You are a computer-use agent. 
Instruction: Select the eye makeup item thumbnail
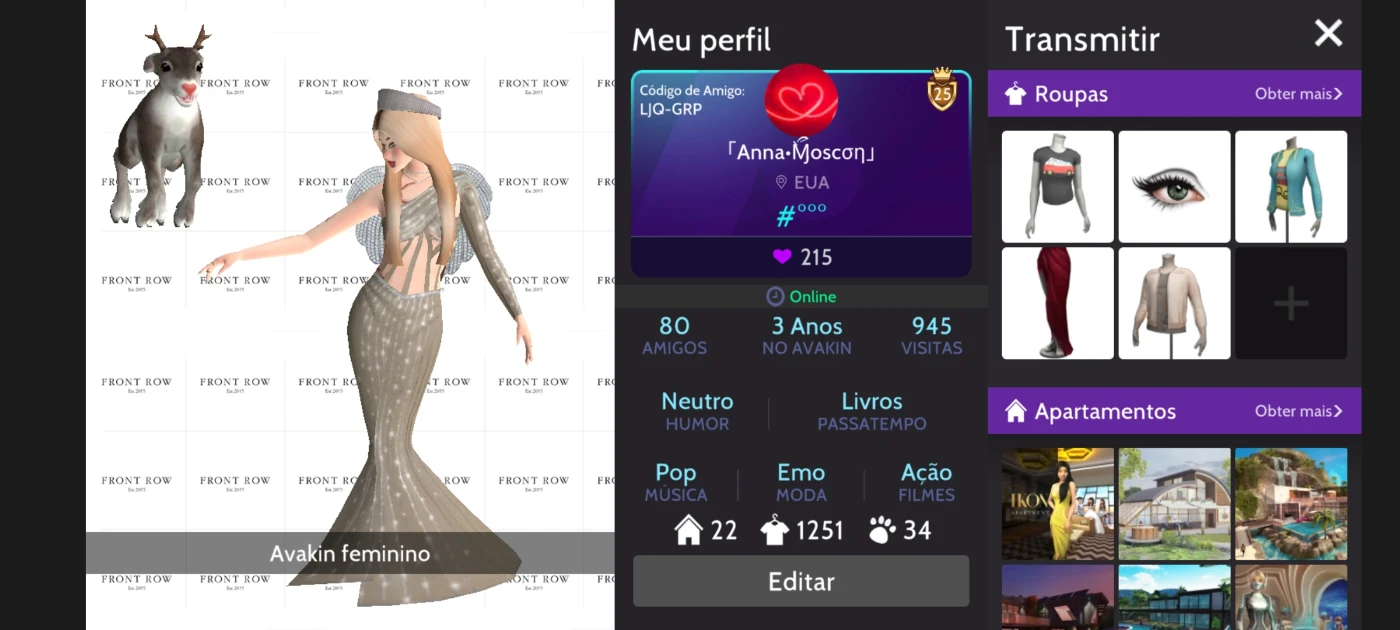[x=1174, y=187]
